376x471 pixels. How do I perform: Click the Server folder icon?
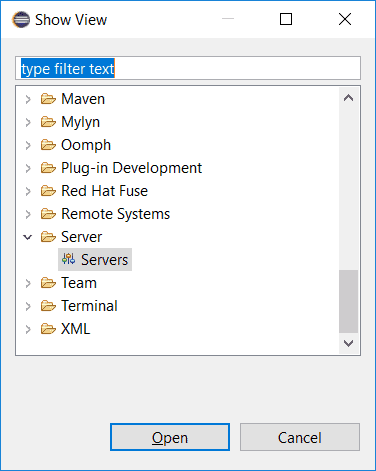(x=48, y=237)
